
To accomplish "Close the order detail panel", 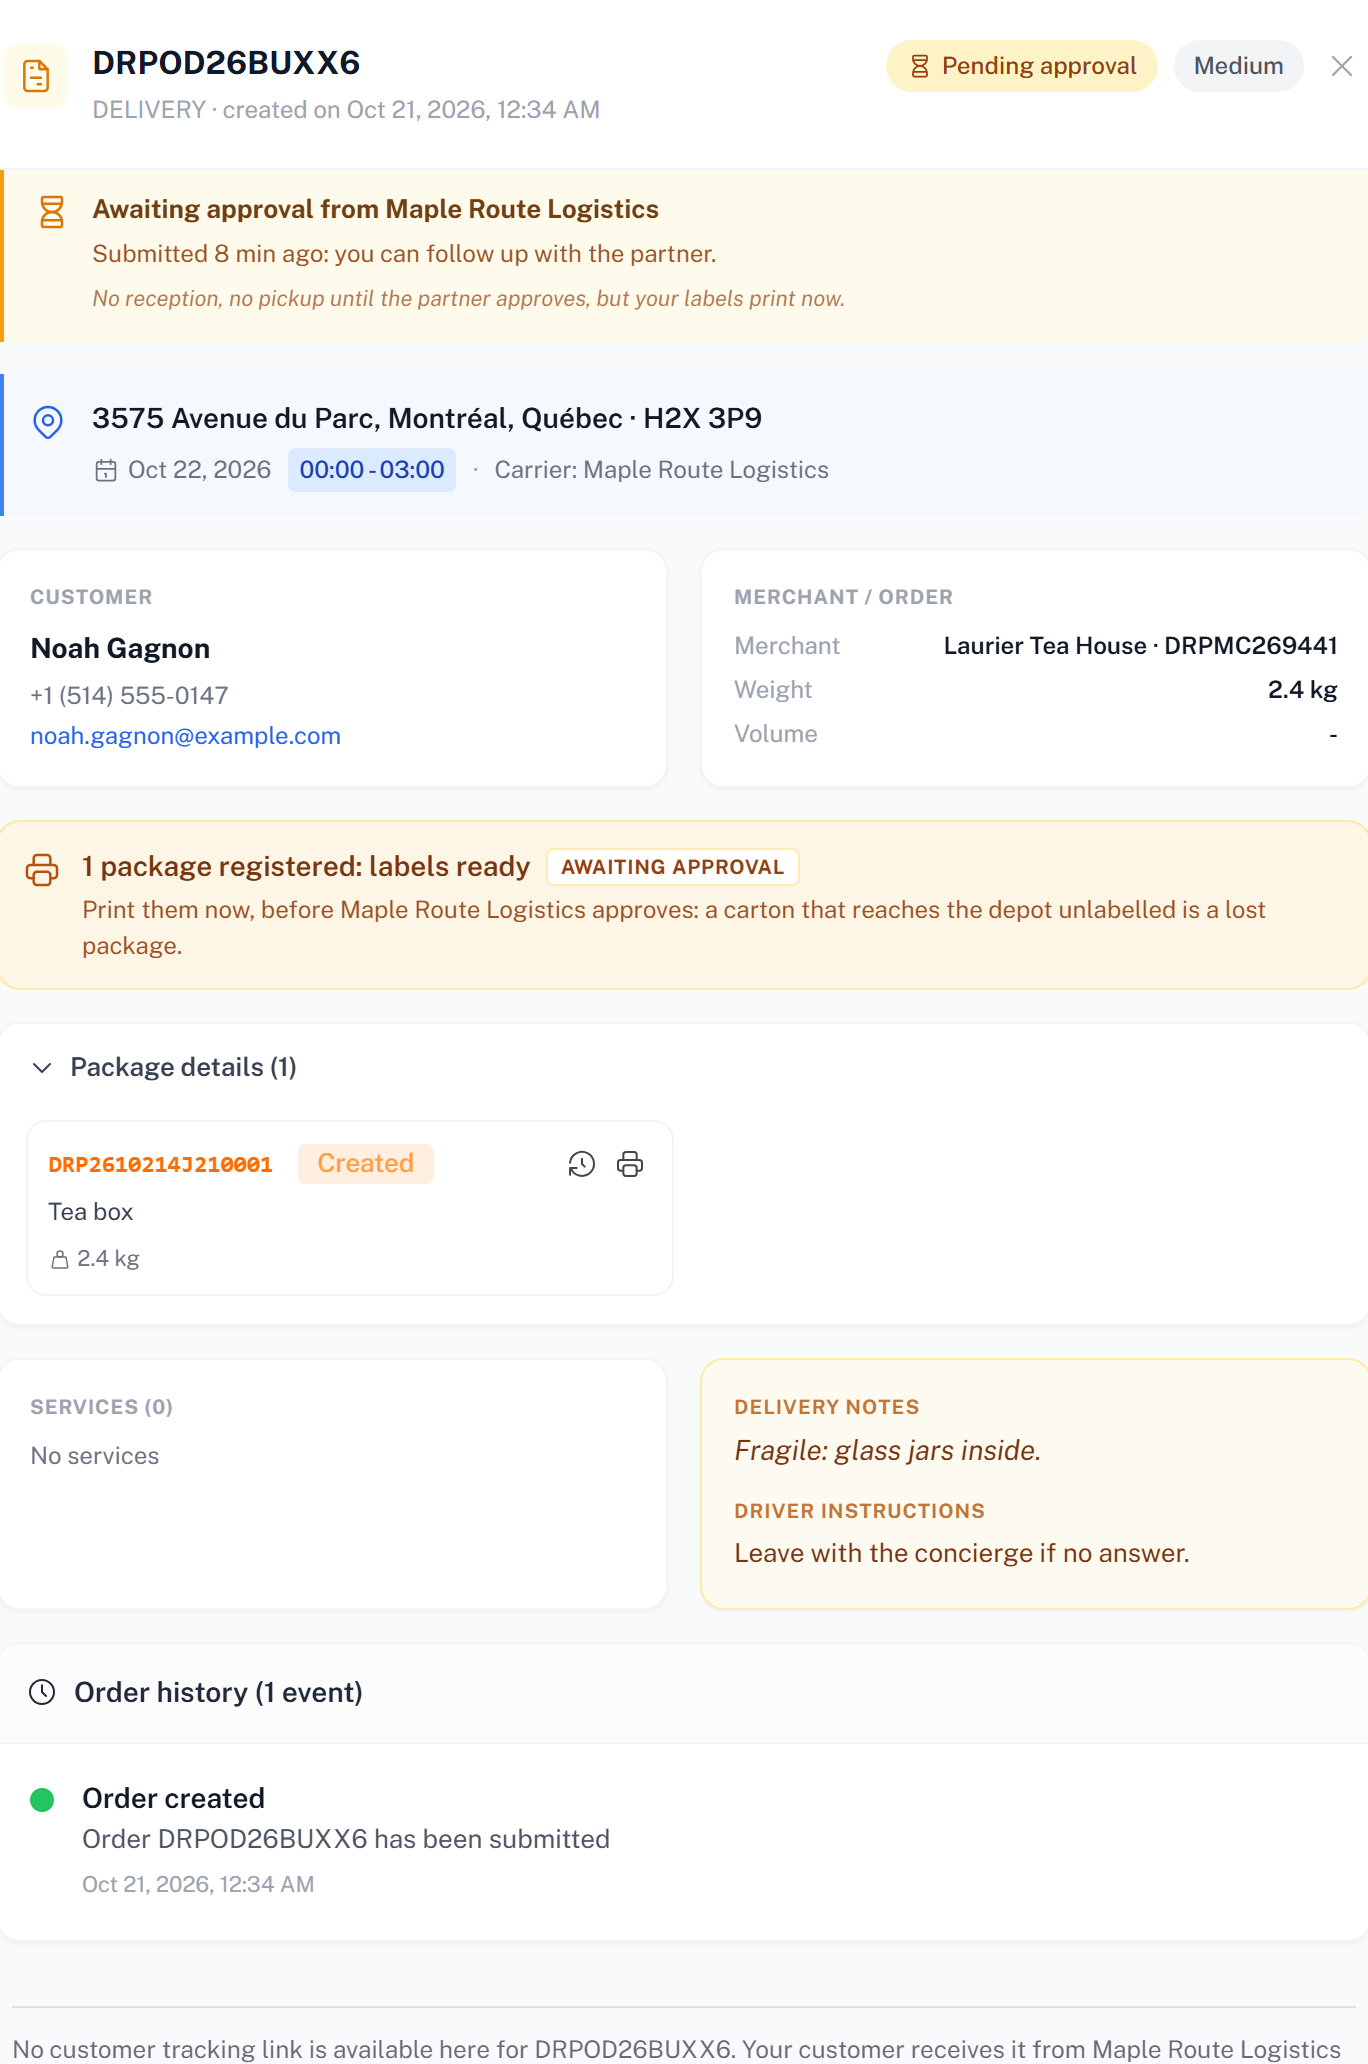I will coord(1342,66).
